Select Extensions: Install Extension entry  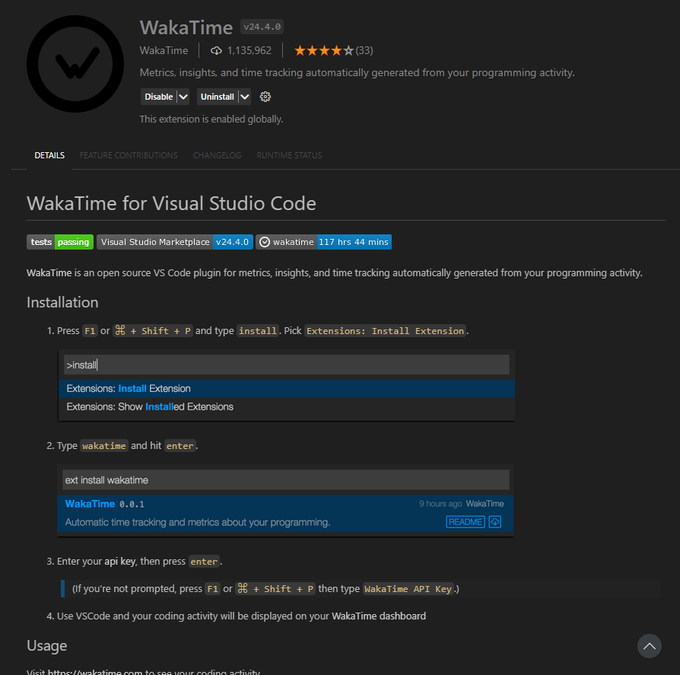pyautogui.click(x=287, y=389)
